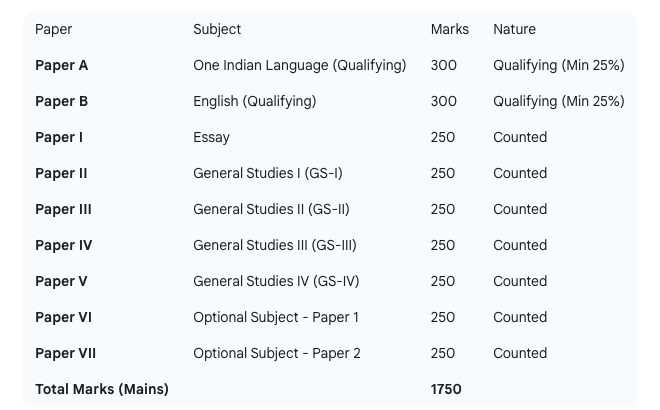Select the "Total Marks (Mains)" label

pyautogui.click(x=102, y=390)
